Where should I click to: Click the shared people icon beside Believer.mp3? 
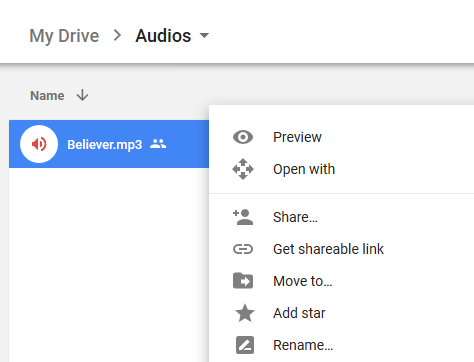point(158,144)
